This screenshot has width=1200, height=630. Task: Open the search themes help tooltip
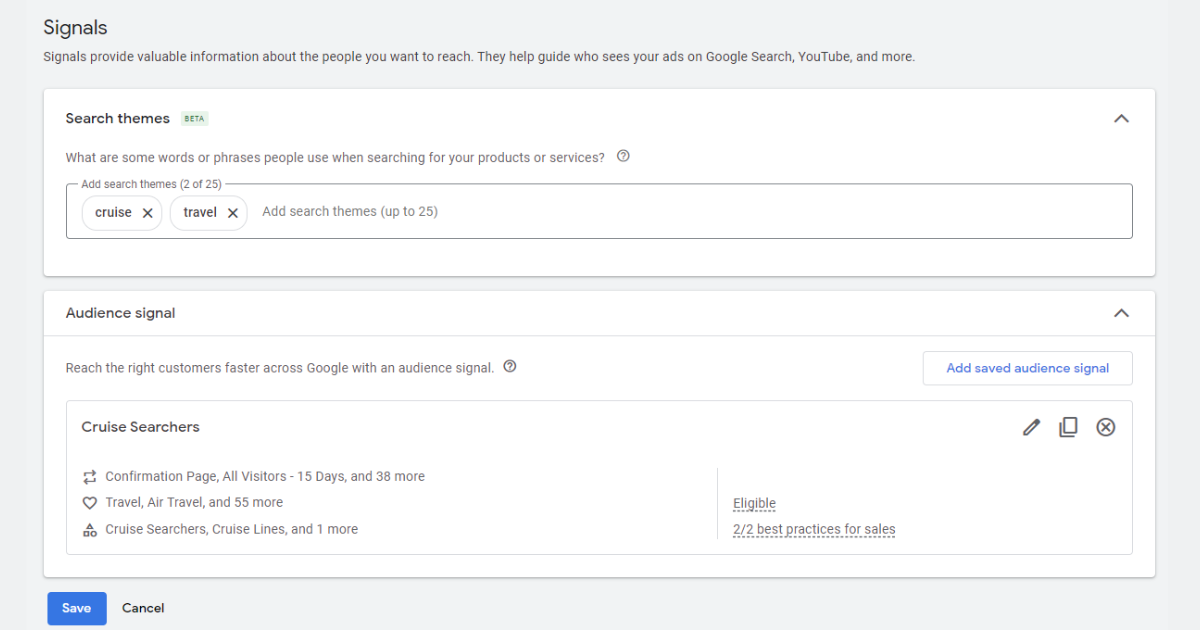click(x=623, y=156)
